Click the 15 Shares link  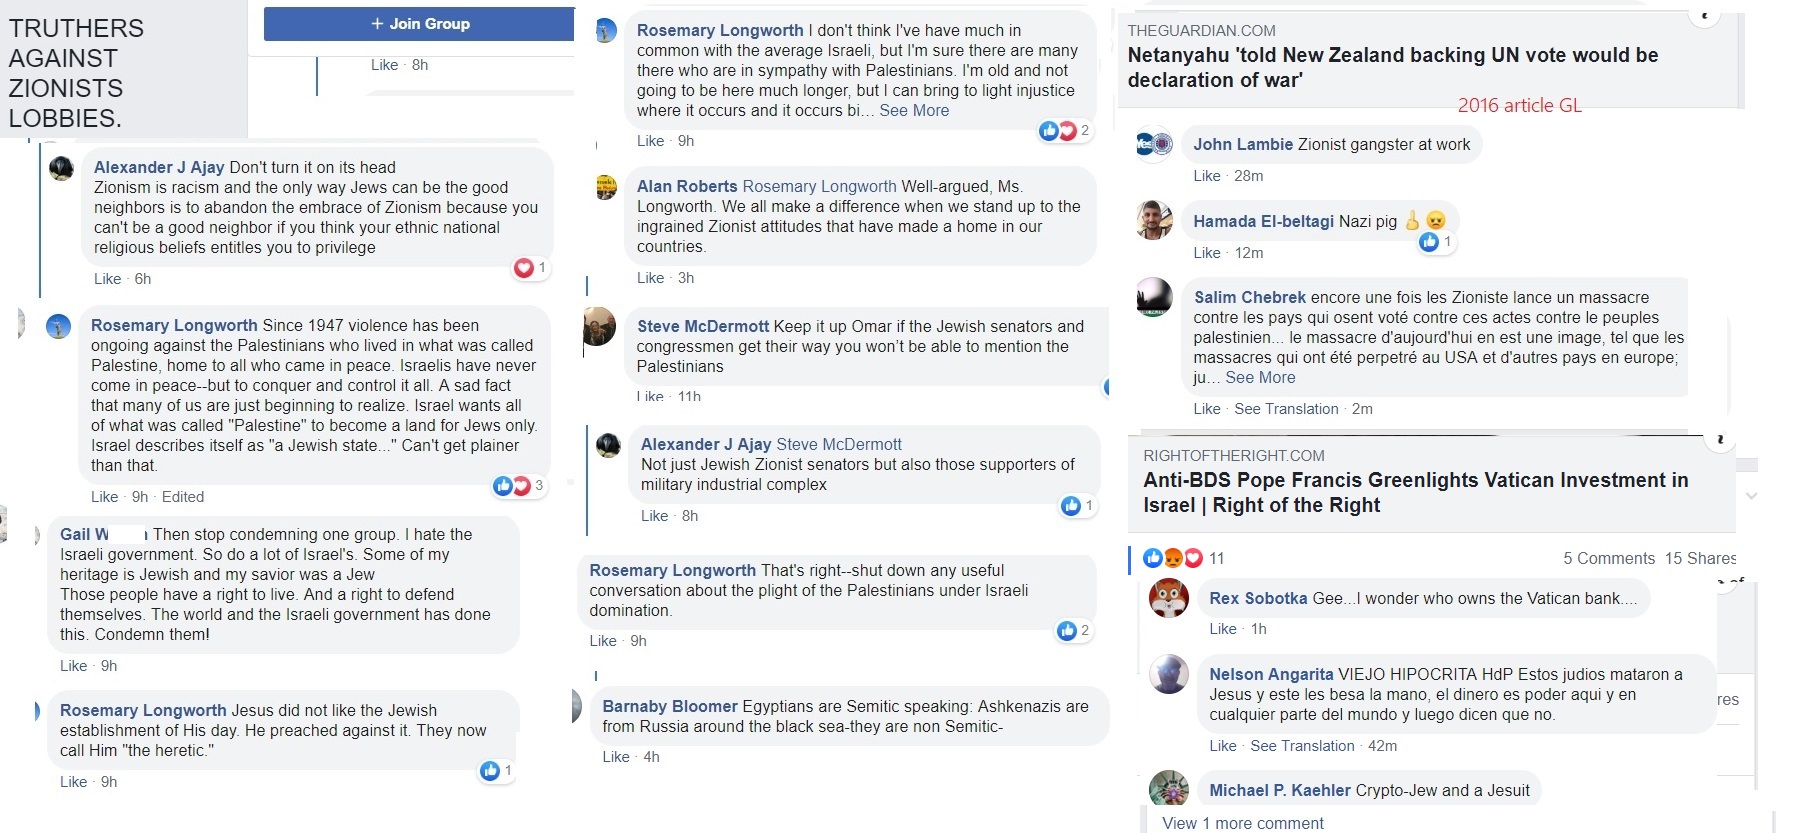[x=1700, y=559]
